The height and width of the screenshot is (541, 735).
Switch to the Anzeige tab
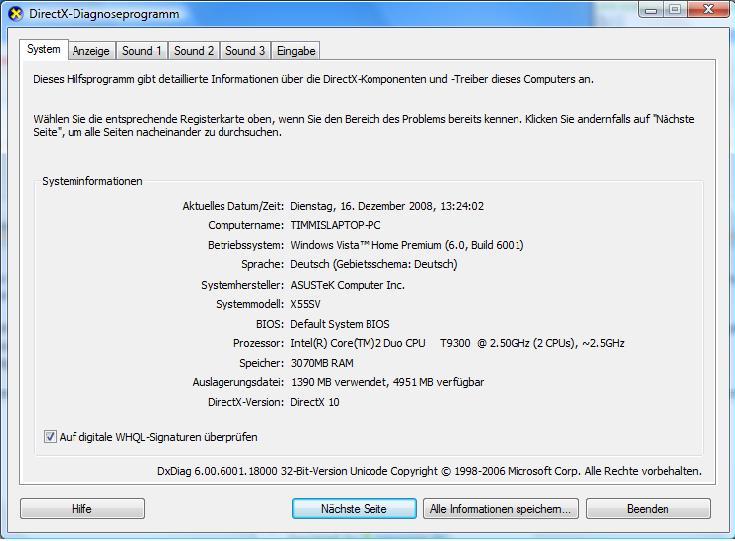(x=91, y=51)
